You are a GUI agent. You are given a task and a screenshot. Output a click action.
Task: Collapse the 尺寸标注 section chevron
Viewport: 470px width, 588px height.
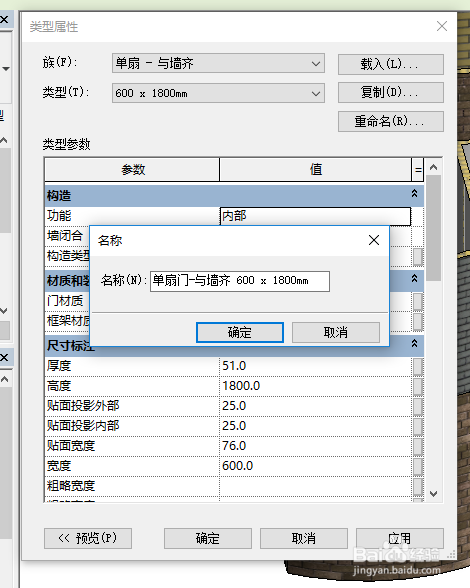414,344
